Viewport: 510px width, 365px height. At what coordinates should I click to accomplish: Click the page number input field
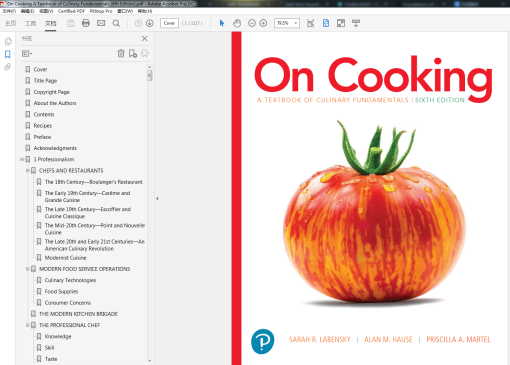click(169, 23)
